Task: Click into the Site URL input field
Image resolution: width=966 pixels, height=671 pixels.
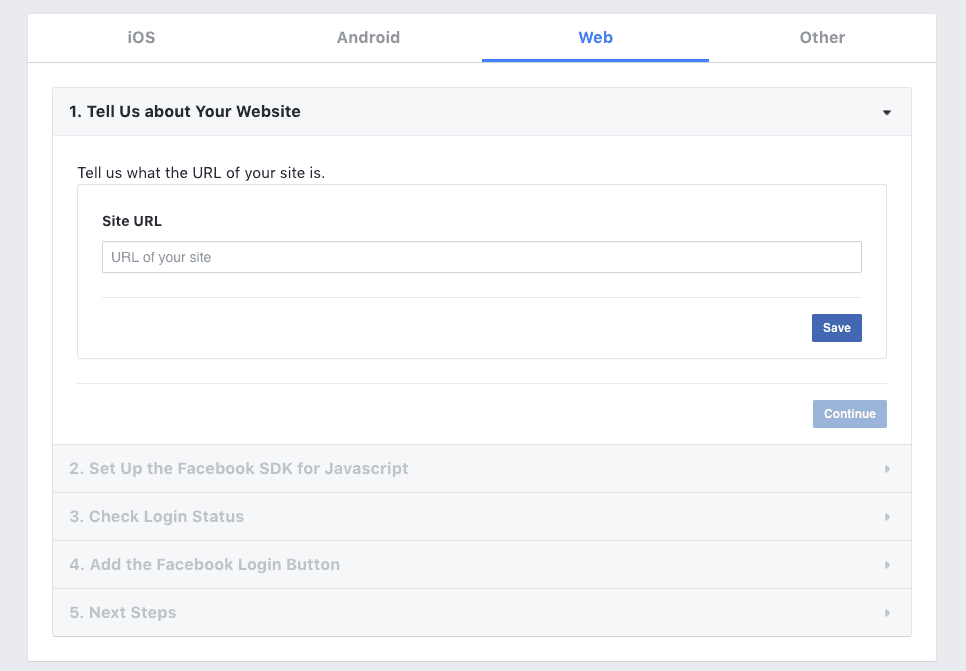Action: [482, 257]
